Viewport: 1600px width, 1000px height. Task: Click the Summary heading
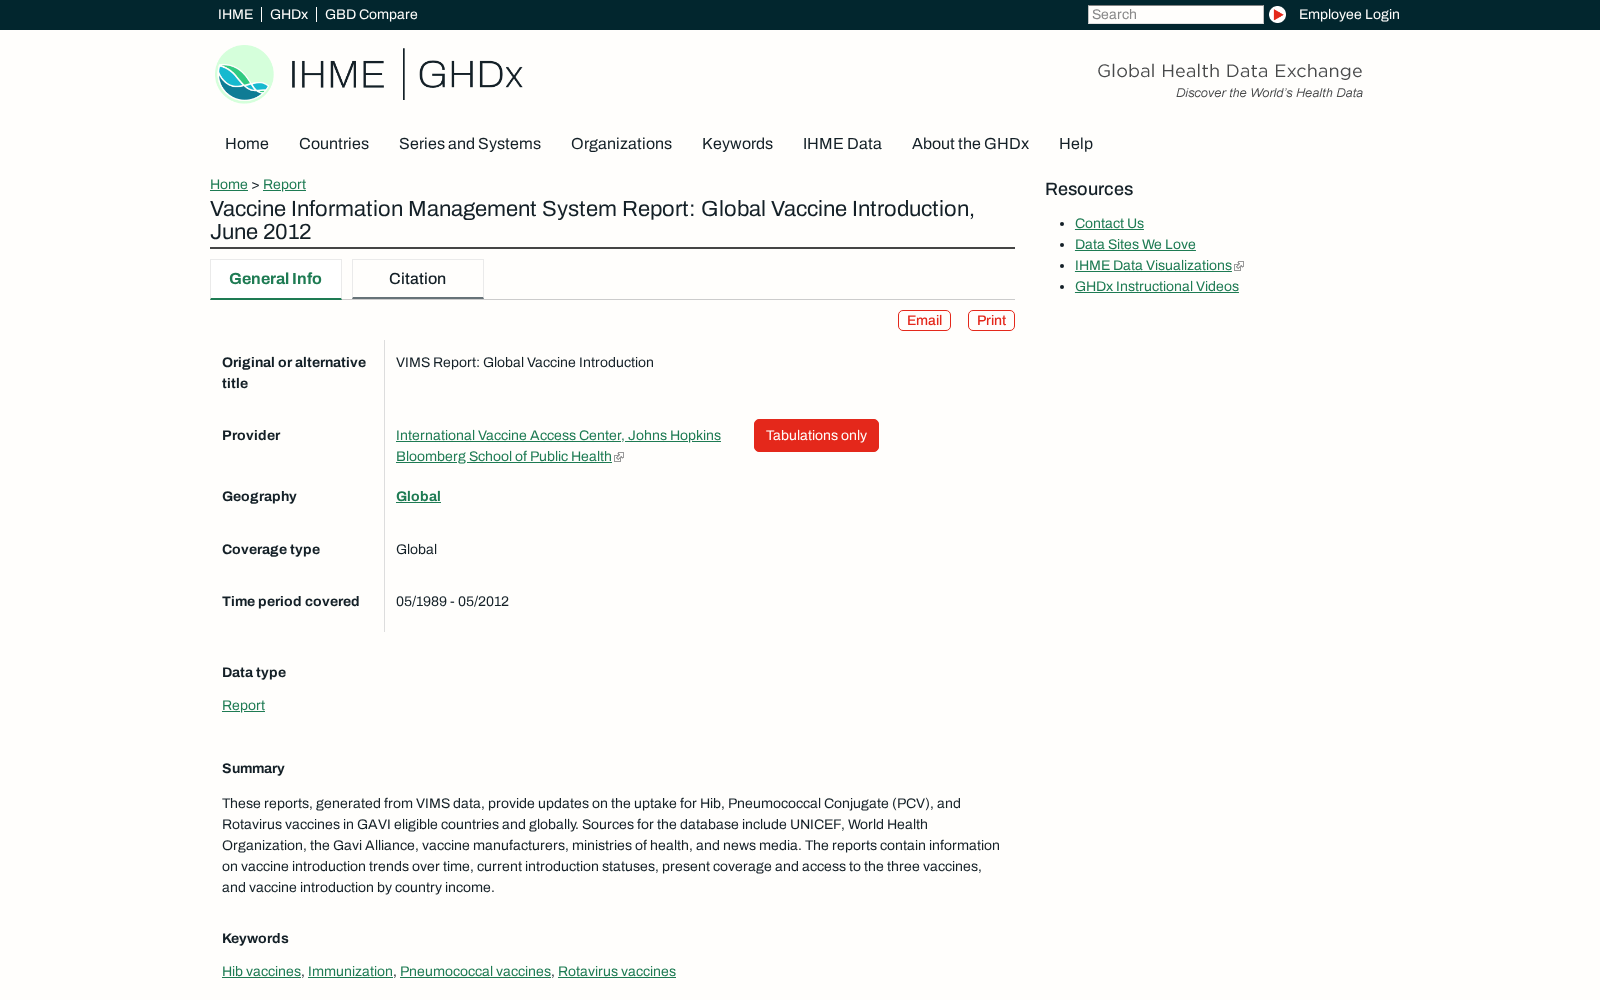253,769
